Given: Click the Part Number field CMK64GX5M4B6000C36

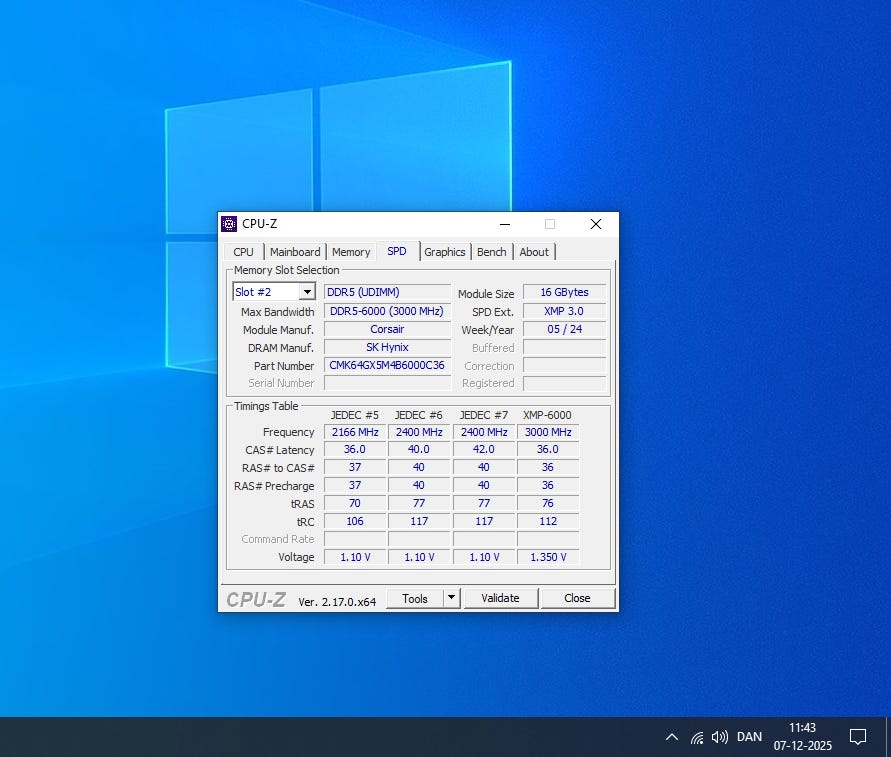Looking at the screenshot, I should 387,366.
